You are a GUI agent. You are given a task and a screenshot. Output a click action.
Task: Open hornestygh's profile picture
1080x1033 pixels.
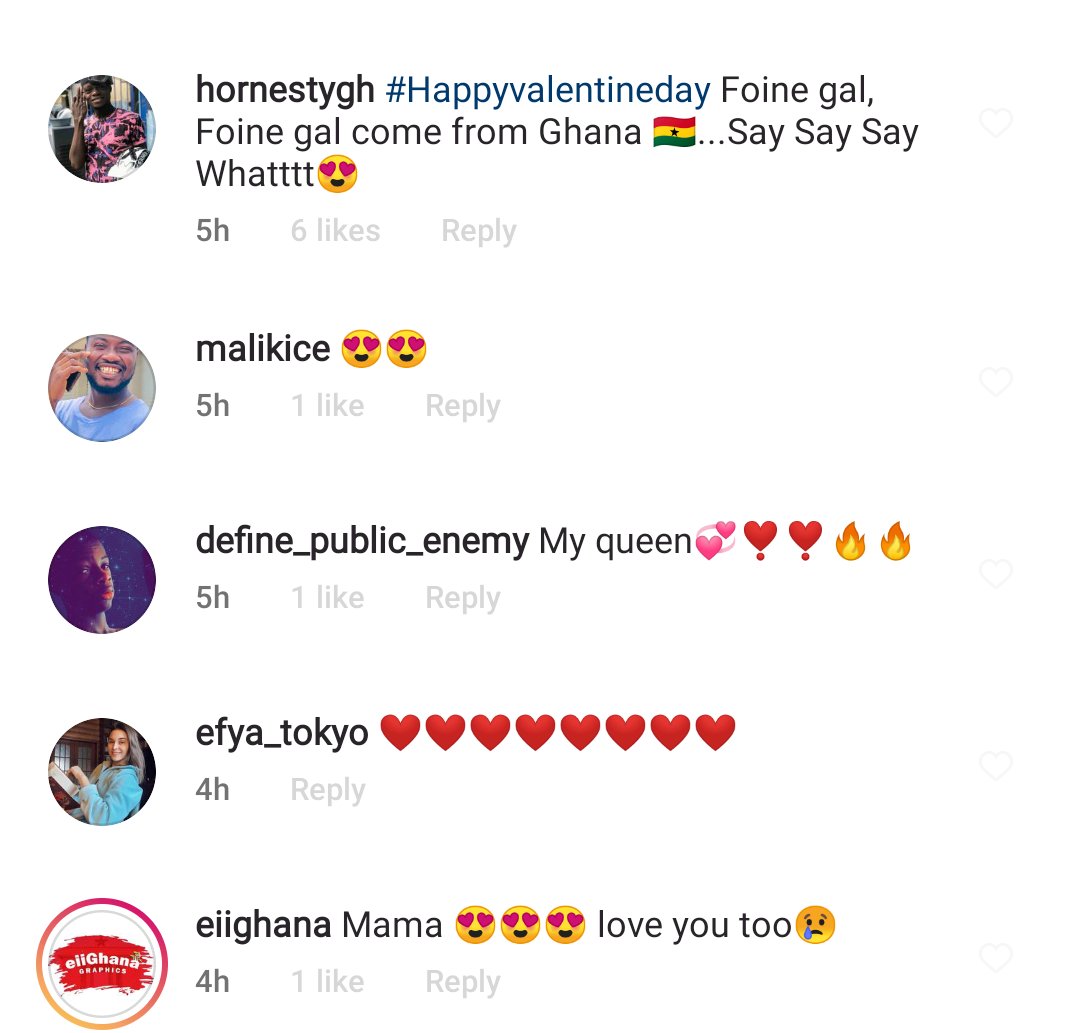pyautogui.click(x=102, y=129)
